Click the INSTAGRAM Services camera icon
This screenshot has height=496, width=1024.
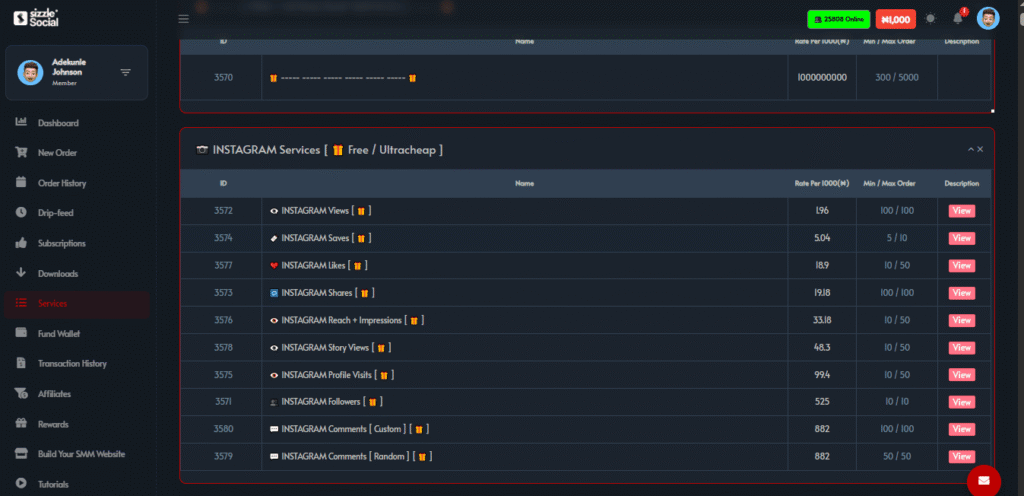[202, 150]
